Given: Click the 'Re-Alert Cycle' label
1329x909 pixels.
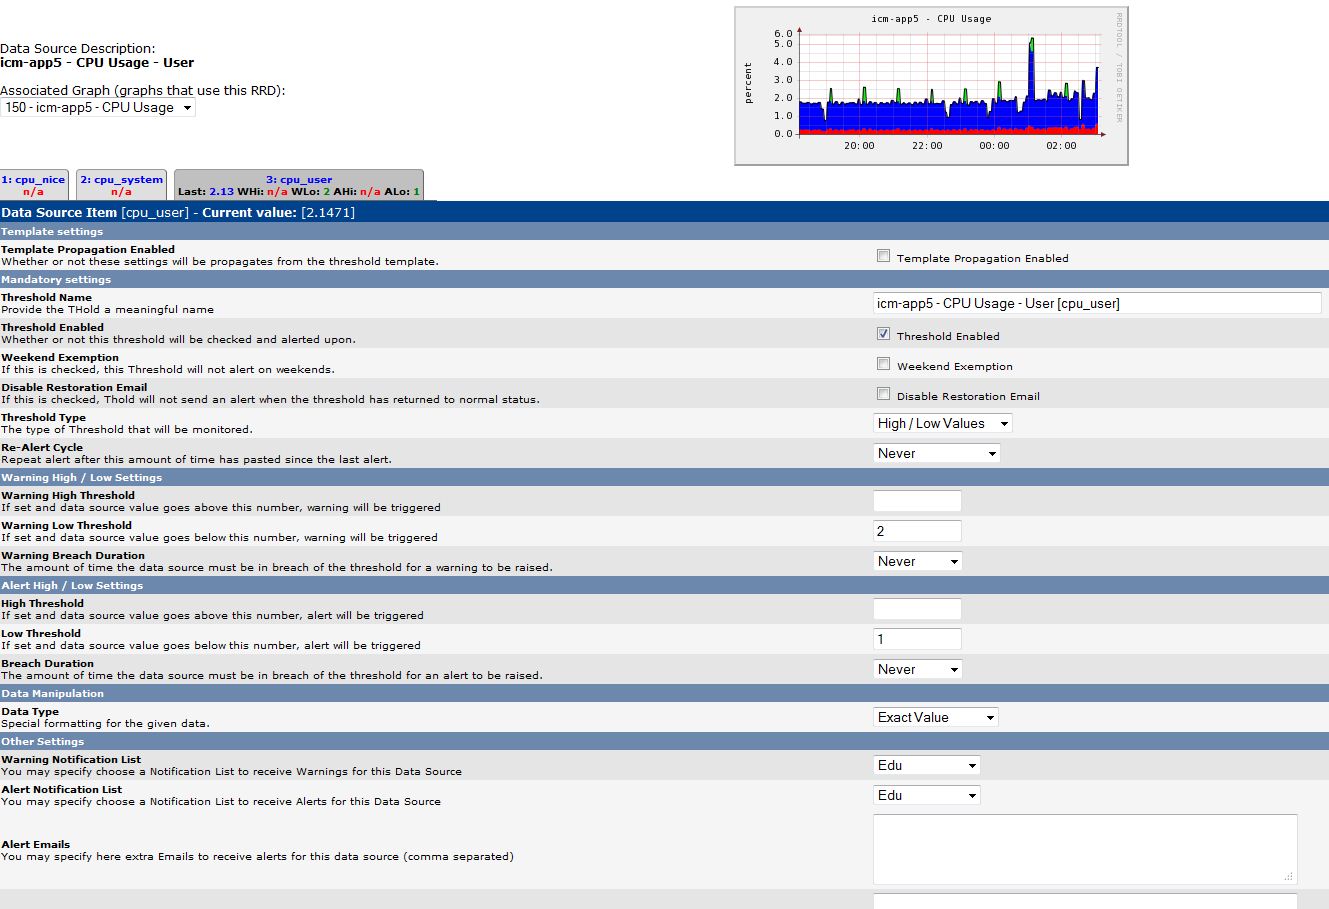Looking at the screenshot, I should click(42, 447).
